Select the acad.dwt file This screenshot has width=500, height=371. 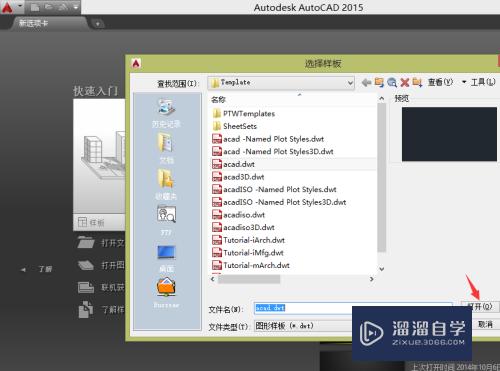[233, 164]
